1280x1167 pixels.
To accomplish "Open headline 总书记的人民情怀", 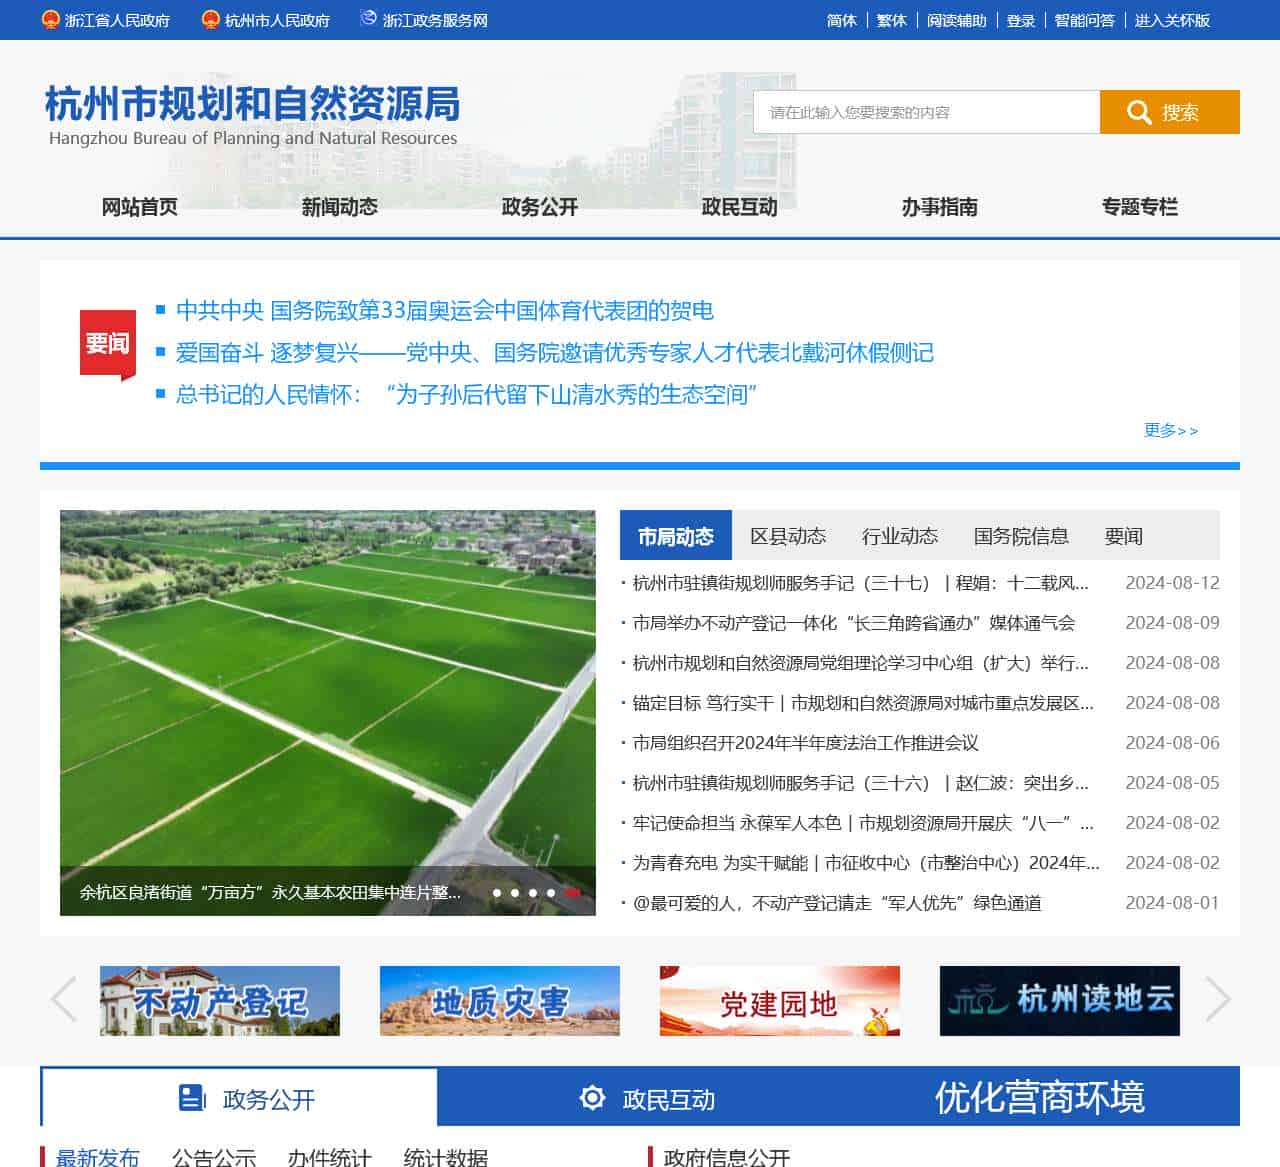I will coord(467,394).
